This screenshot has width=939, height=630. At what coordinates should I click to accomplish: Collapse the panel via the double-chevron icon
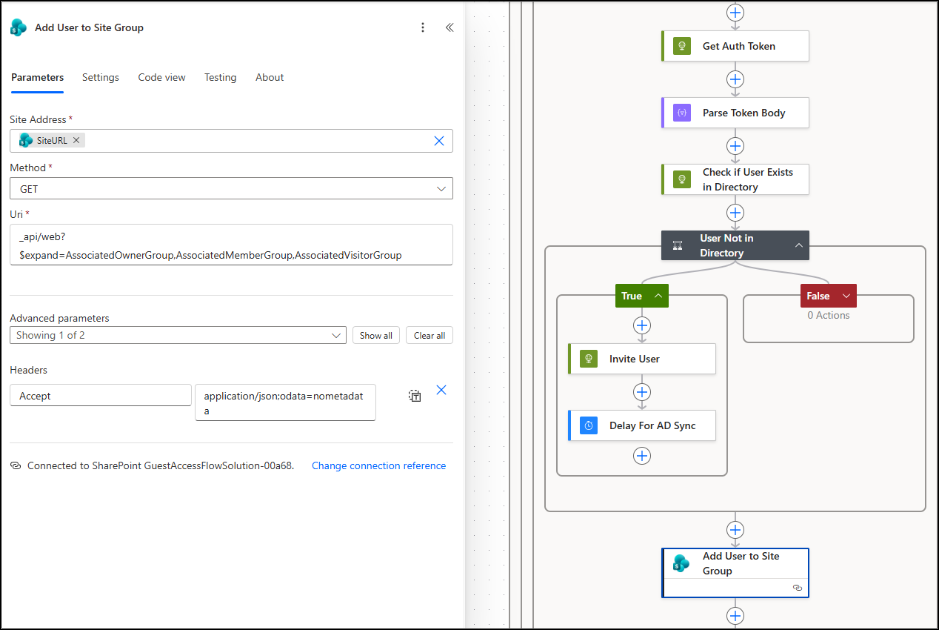[x=449, y=28]
